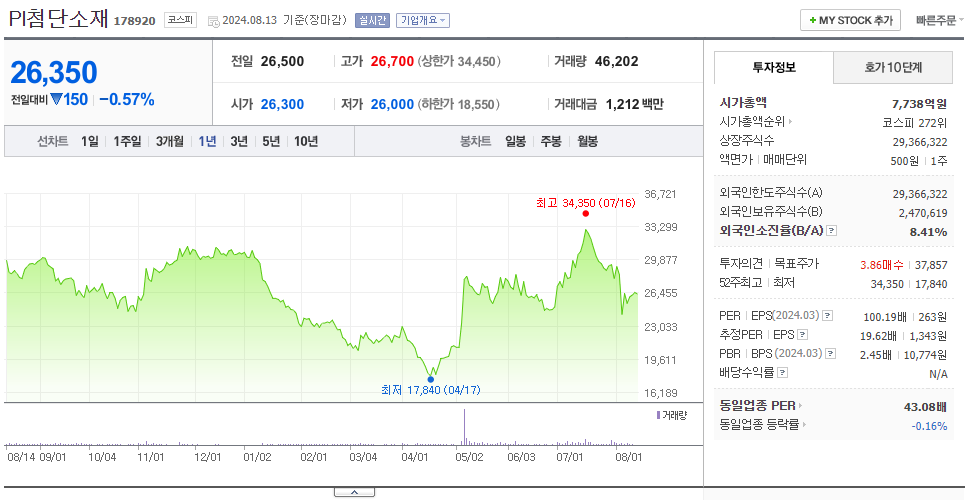Click the PI첨단소재 stock name
This screenshot has width=968, height=500.
58,19
